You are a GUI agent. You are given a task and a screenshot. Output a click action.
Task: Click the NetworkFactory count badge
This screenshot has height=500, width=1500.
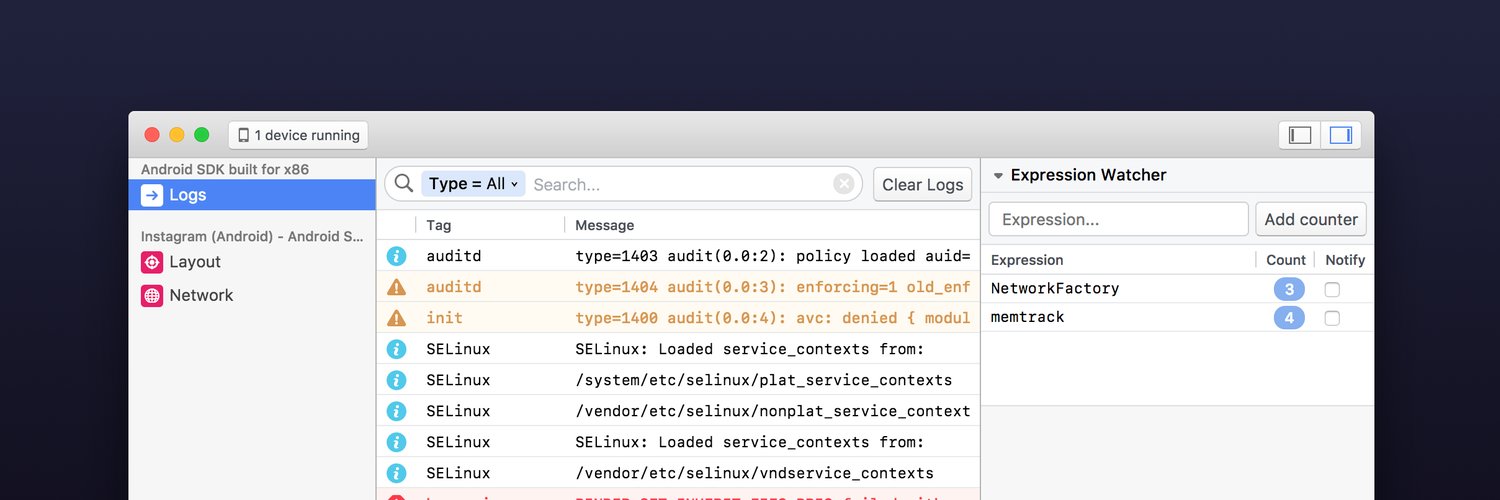point(1289,289)
